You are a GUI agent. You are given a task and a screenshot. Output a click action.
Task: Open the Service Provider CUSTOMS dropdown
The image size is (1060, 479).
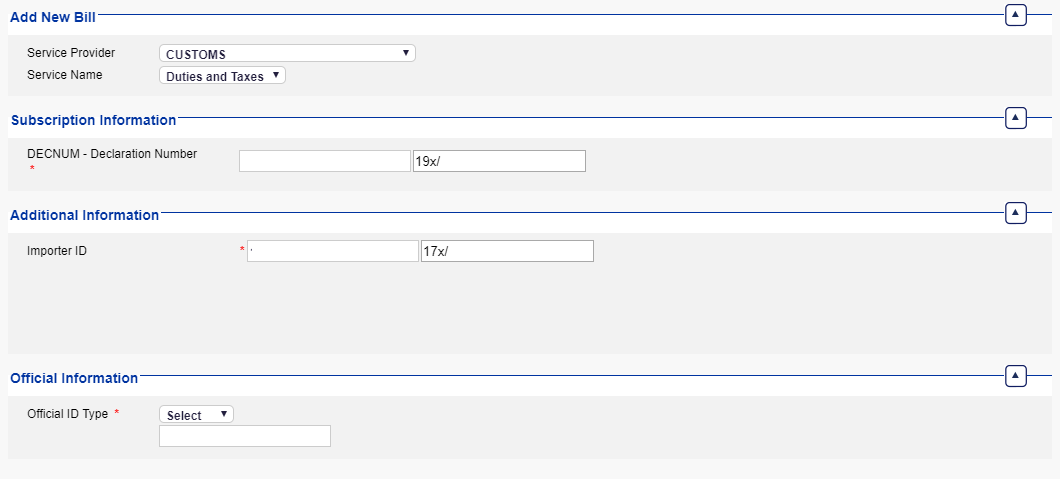(x=287, y=54)
